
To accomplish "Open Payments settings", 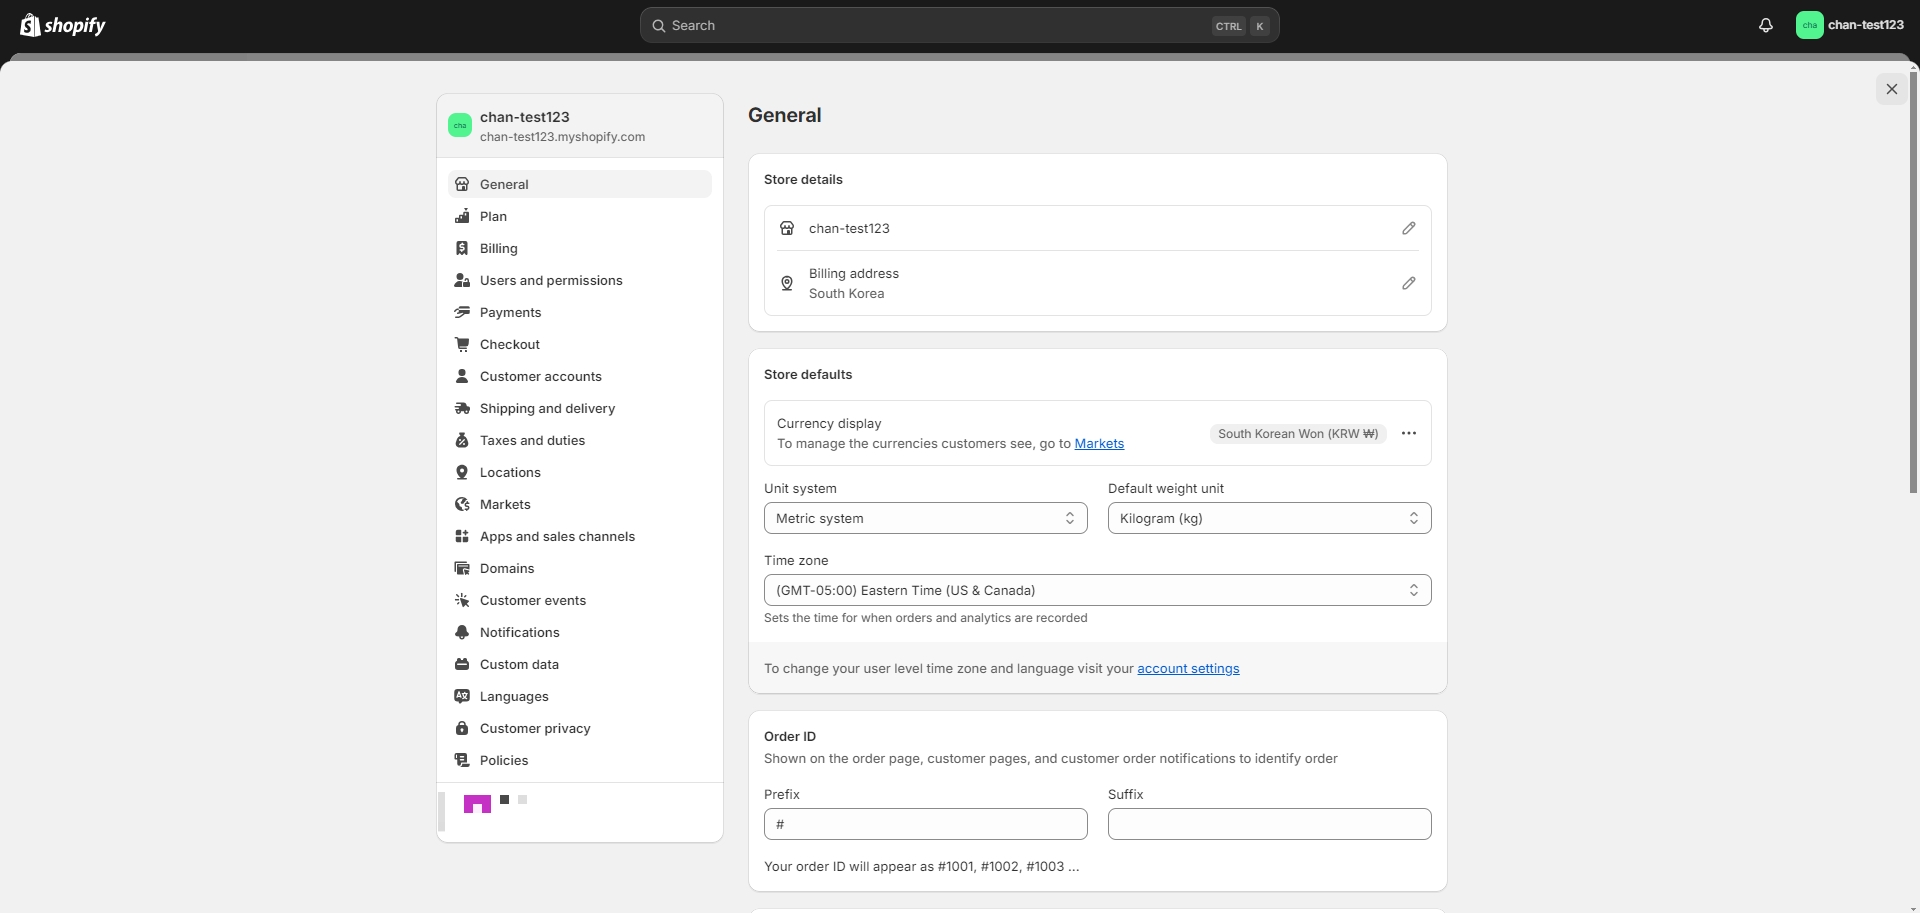I will 580,312.
